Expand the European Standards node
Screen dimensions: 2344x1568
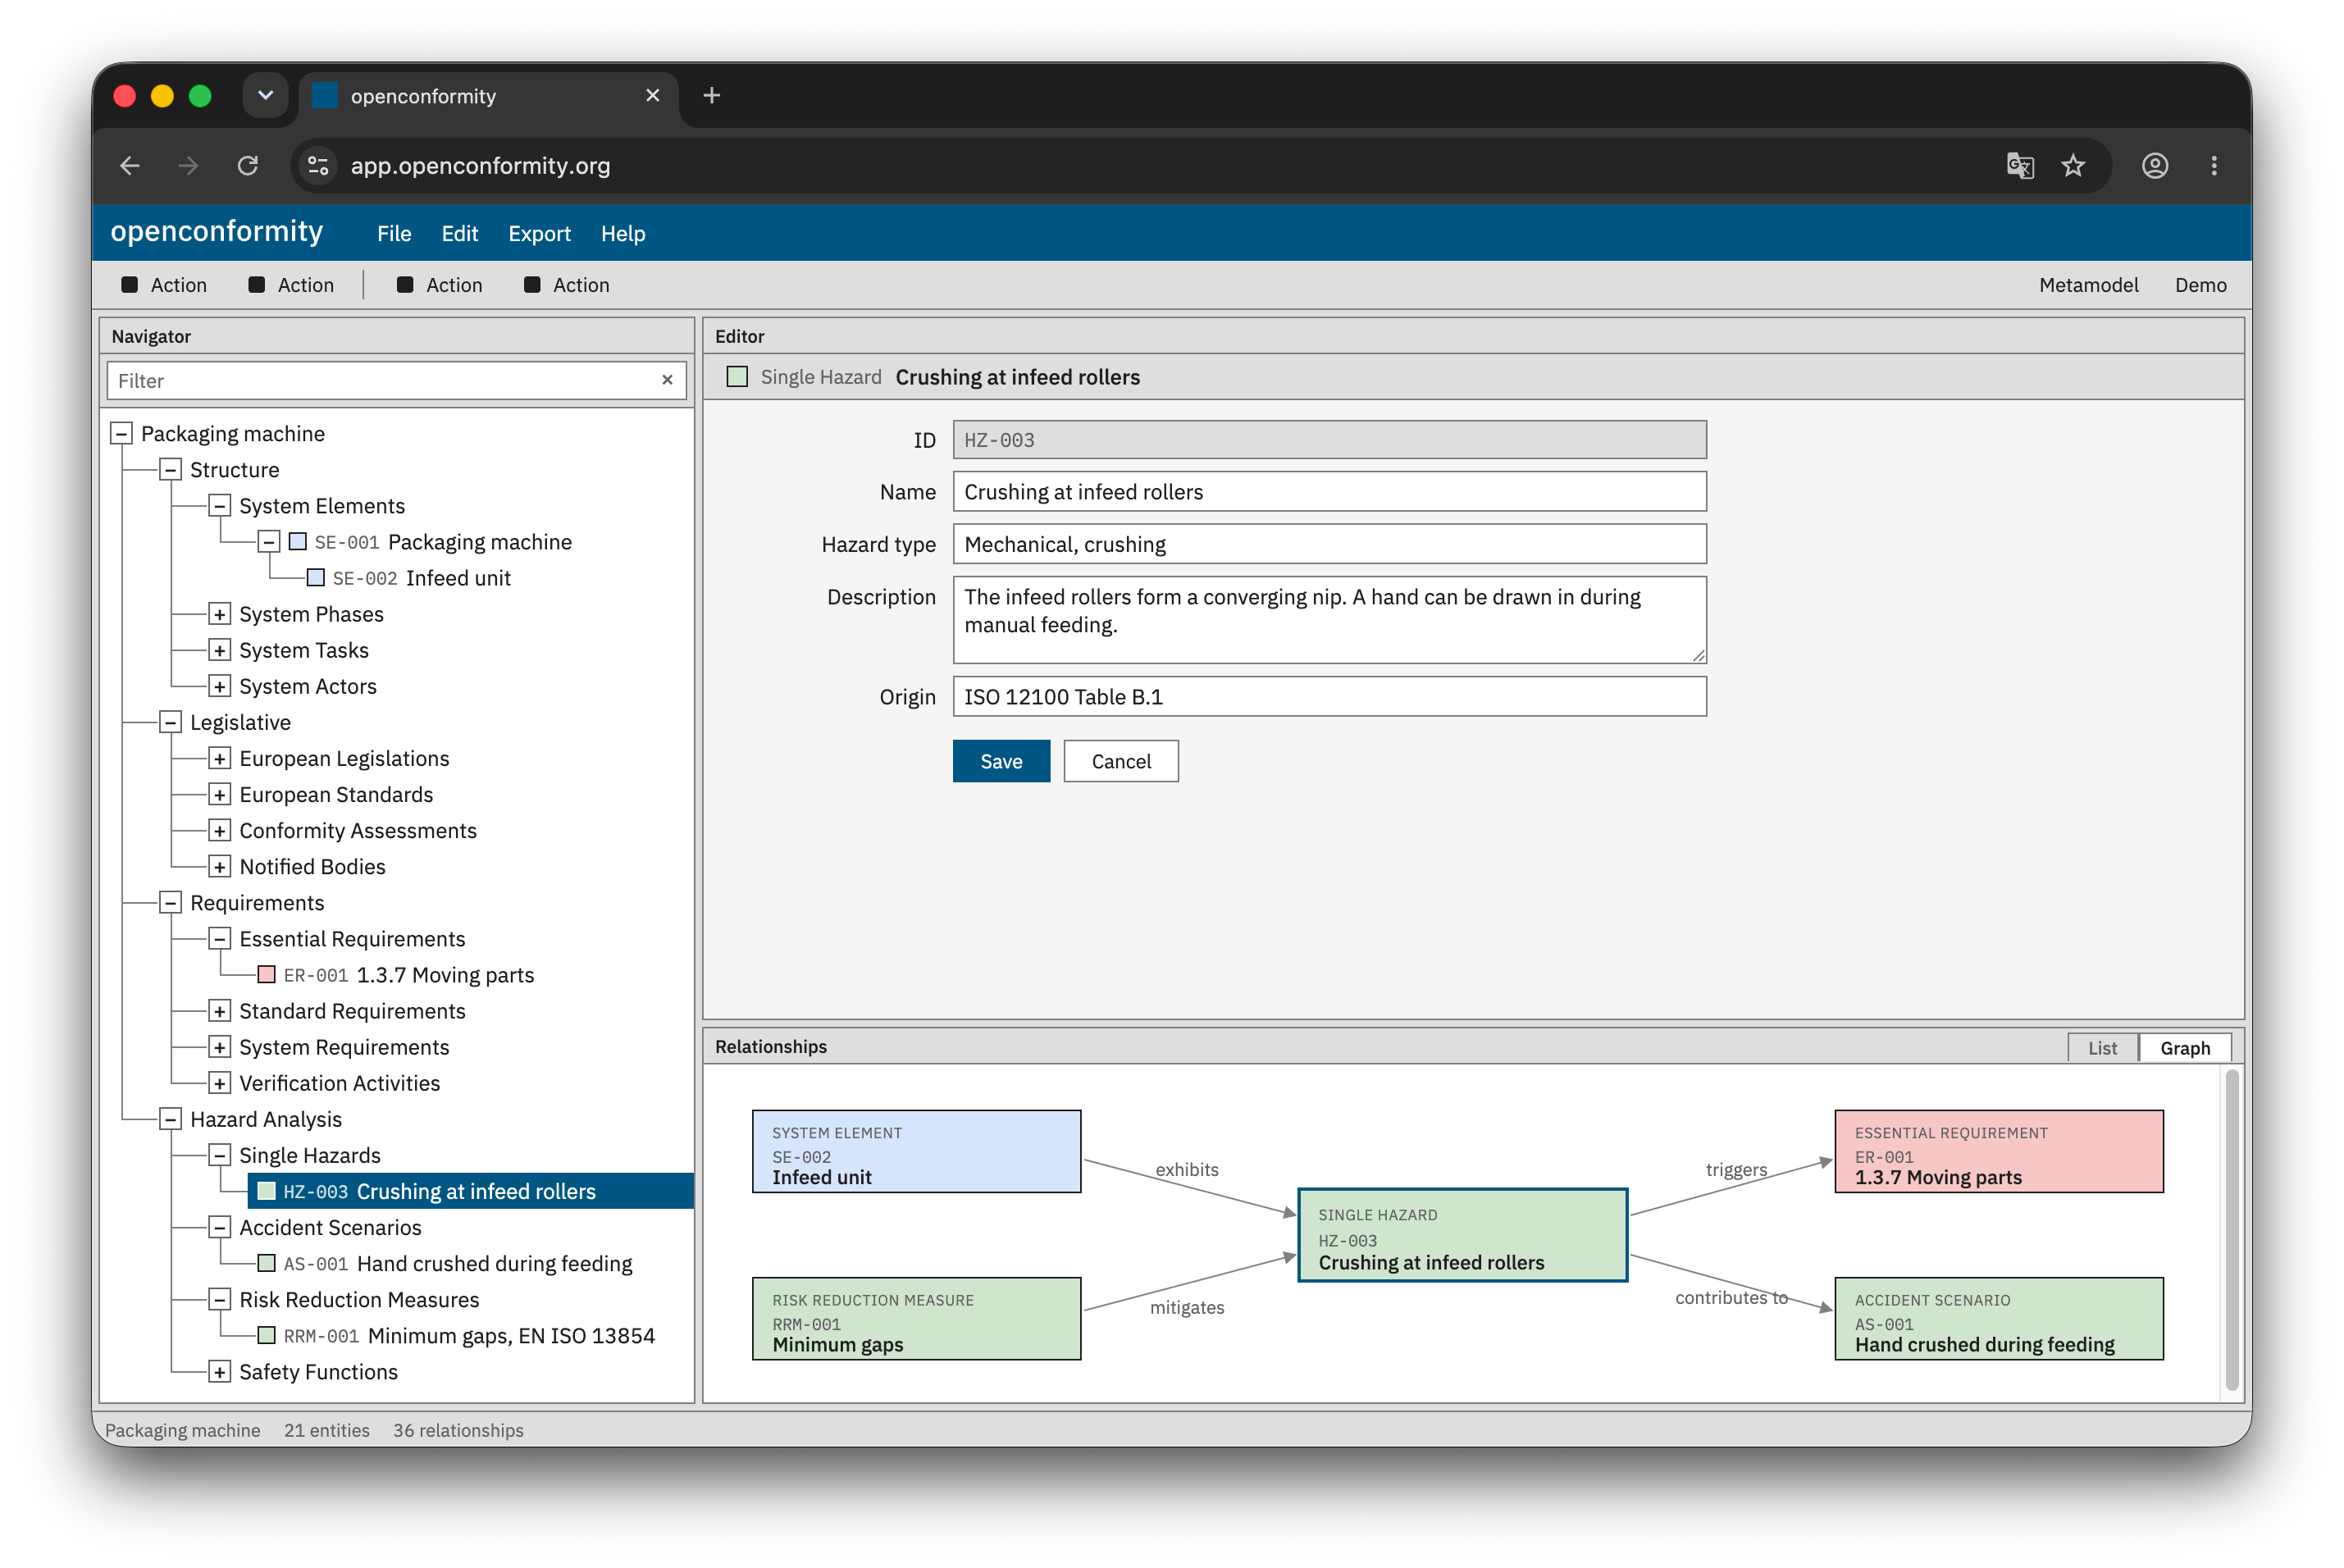click(219, 793)
